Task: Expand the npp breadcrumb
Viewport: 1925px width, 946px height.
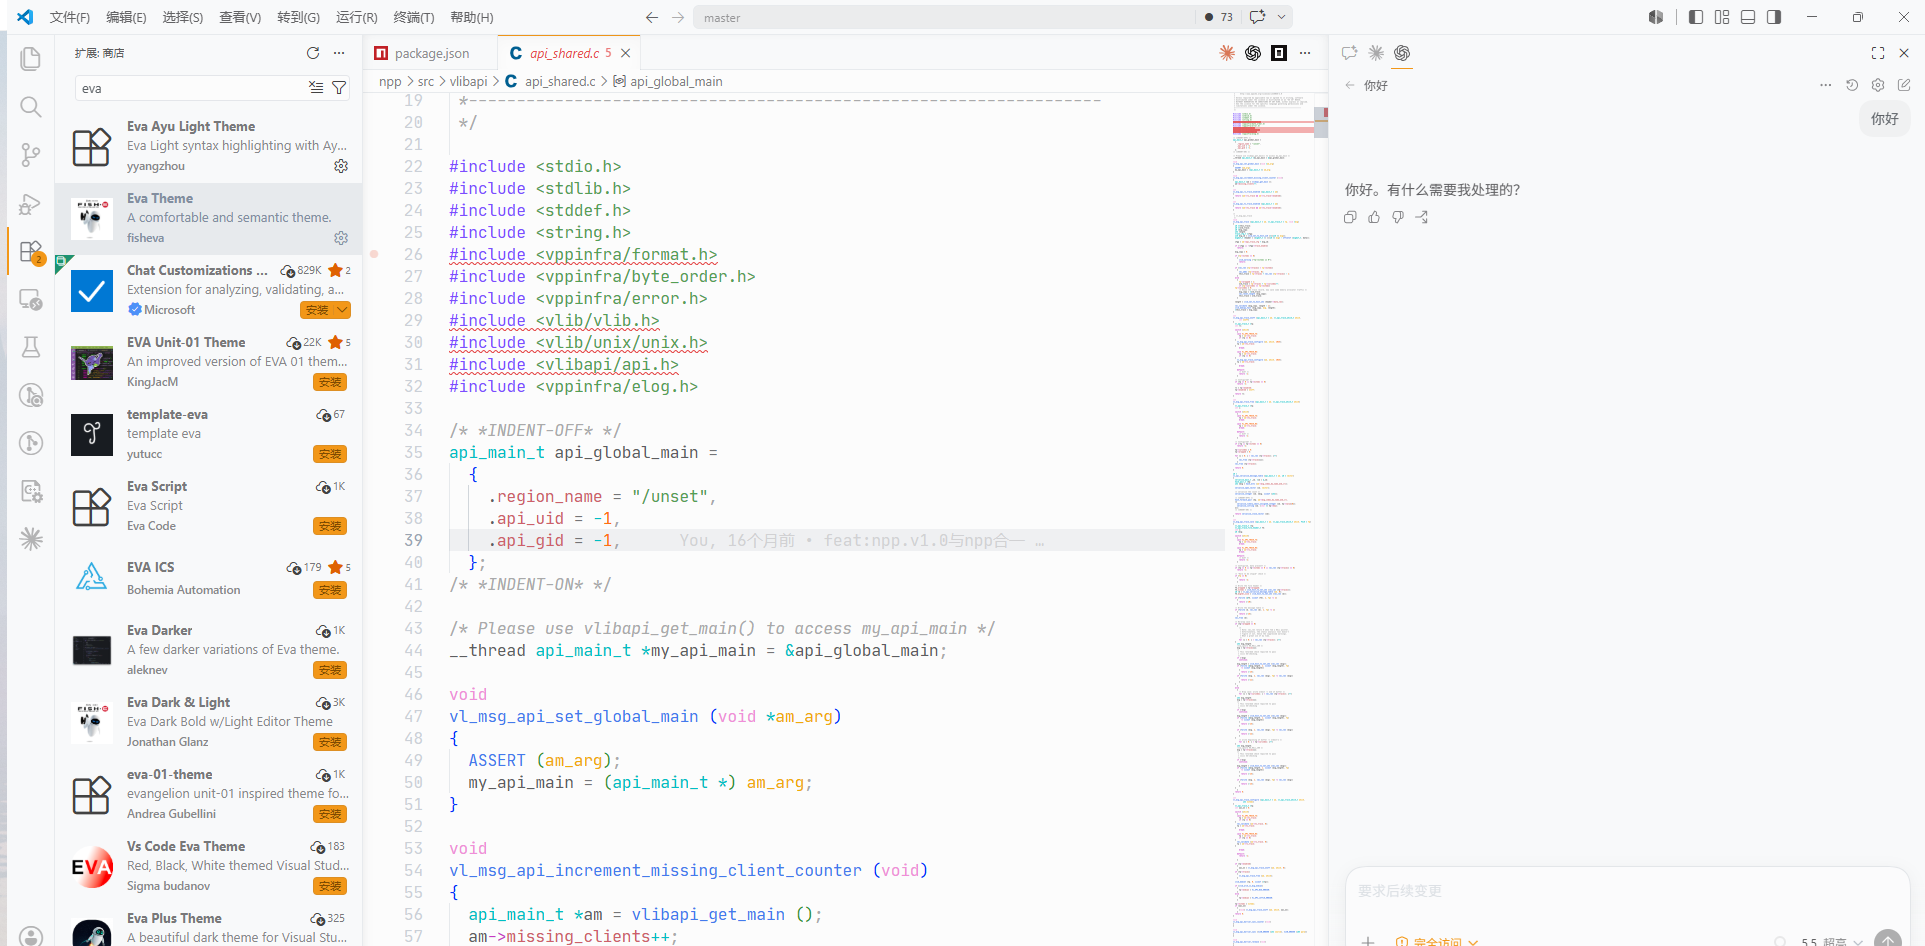Action: pos(390,81)
